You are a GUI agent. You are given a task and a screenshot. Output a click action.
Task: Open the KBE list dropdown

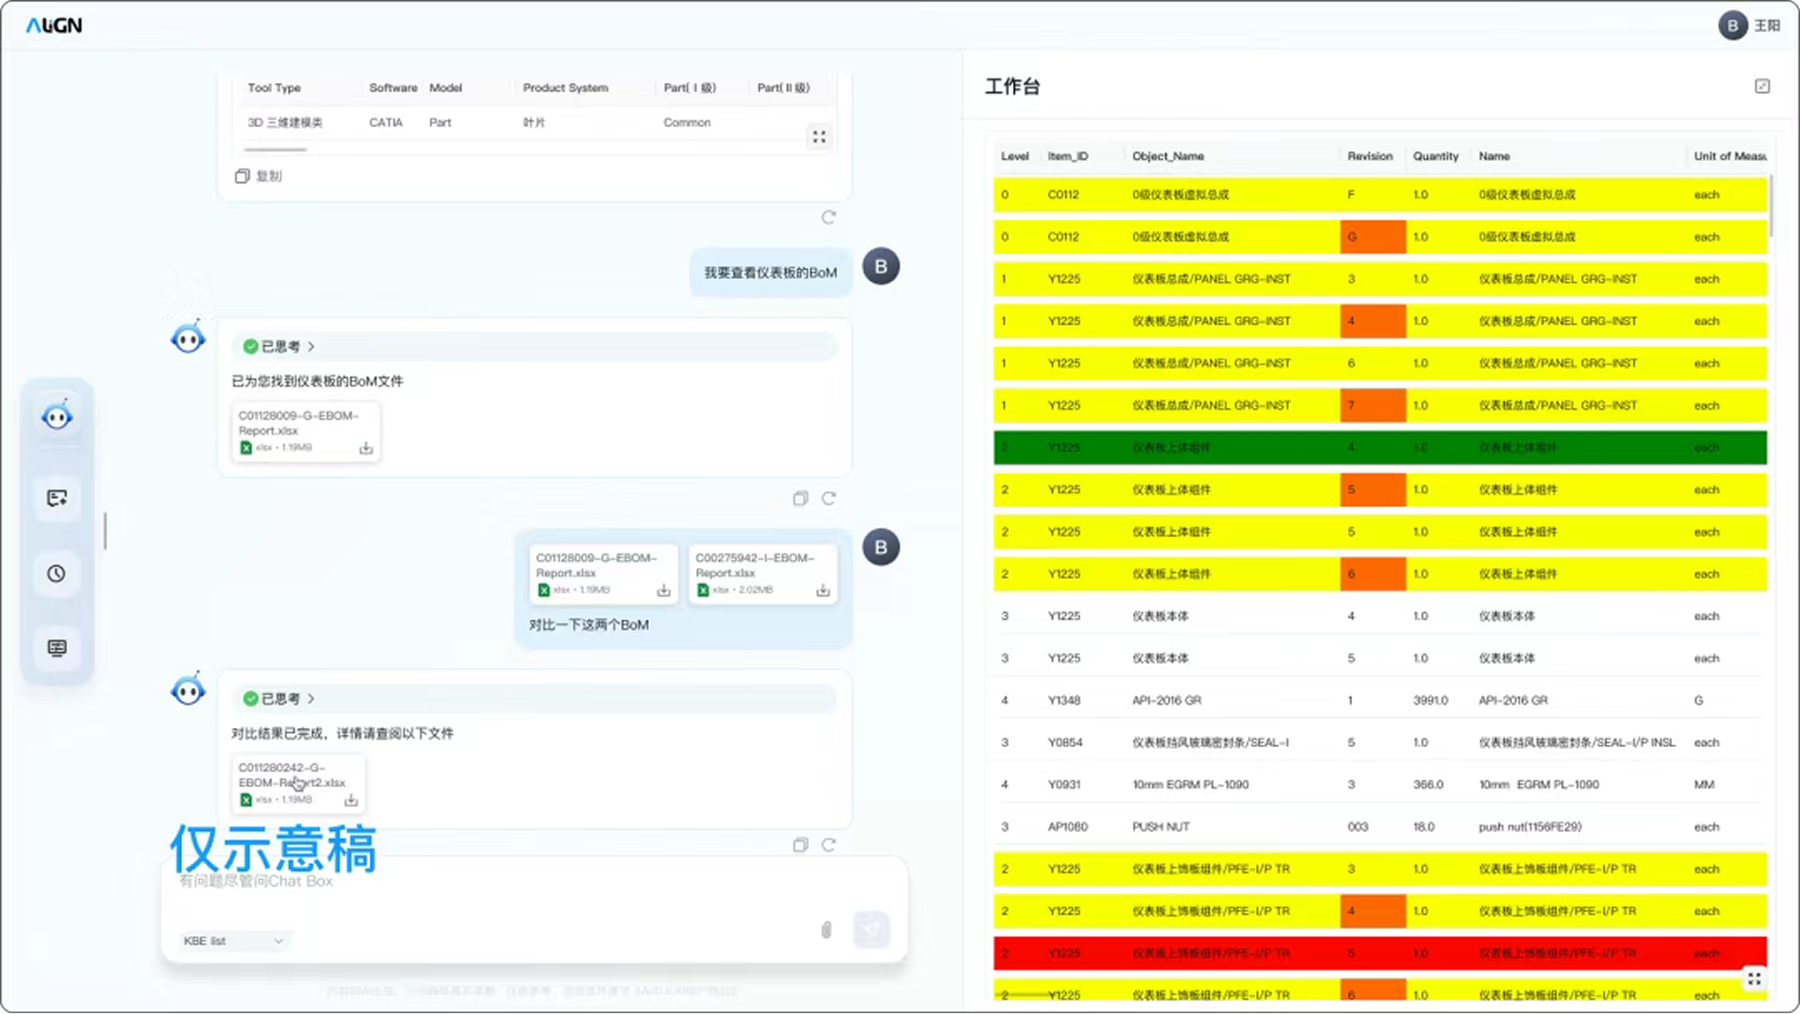234,941
